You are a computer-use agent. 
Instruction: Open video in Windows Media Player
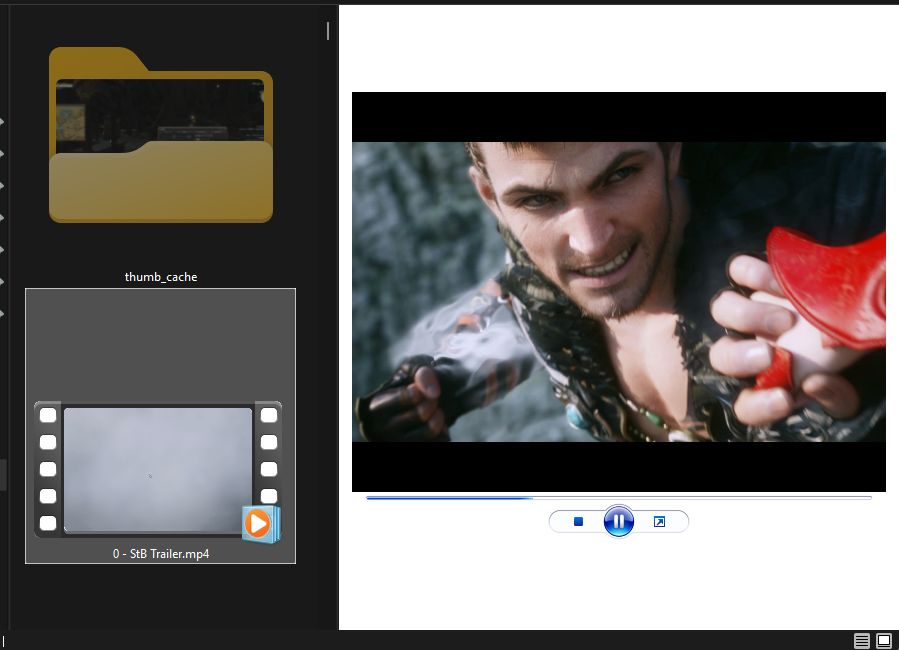click(x=659, y=522)
